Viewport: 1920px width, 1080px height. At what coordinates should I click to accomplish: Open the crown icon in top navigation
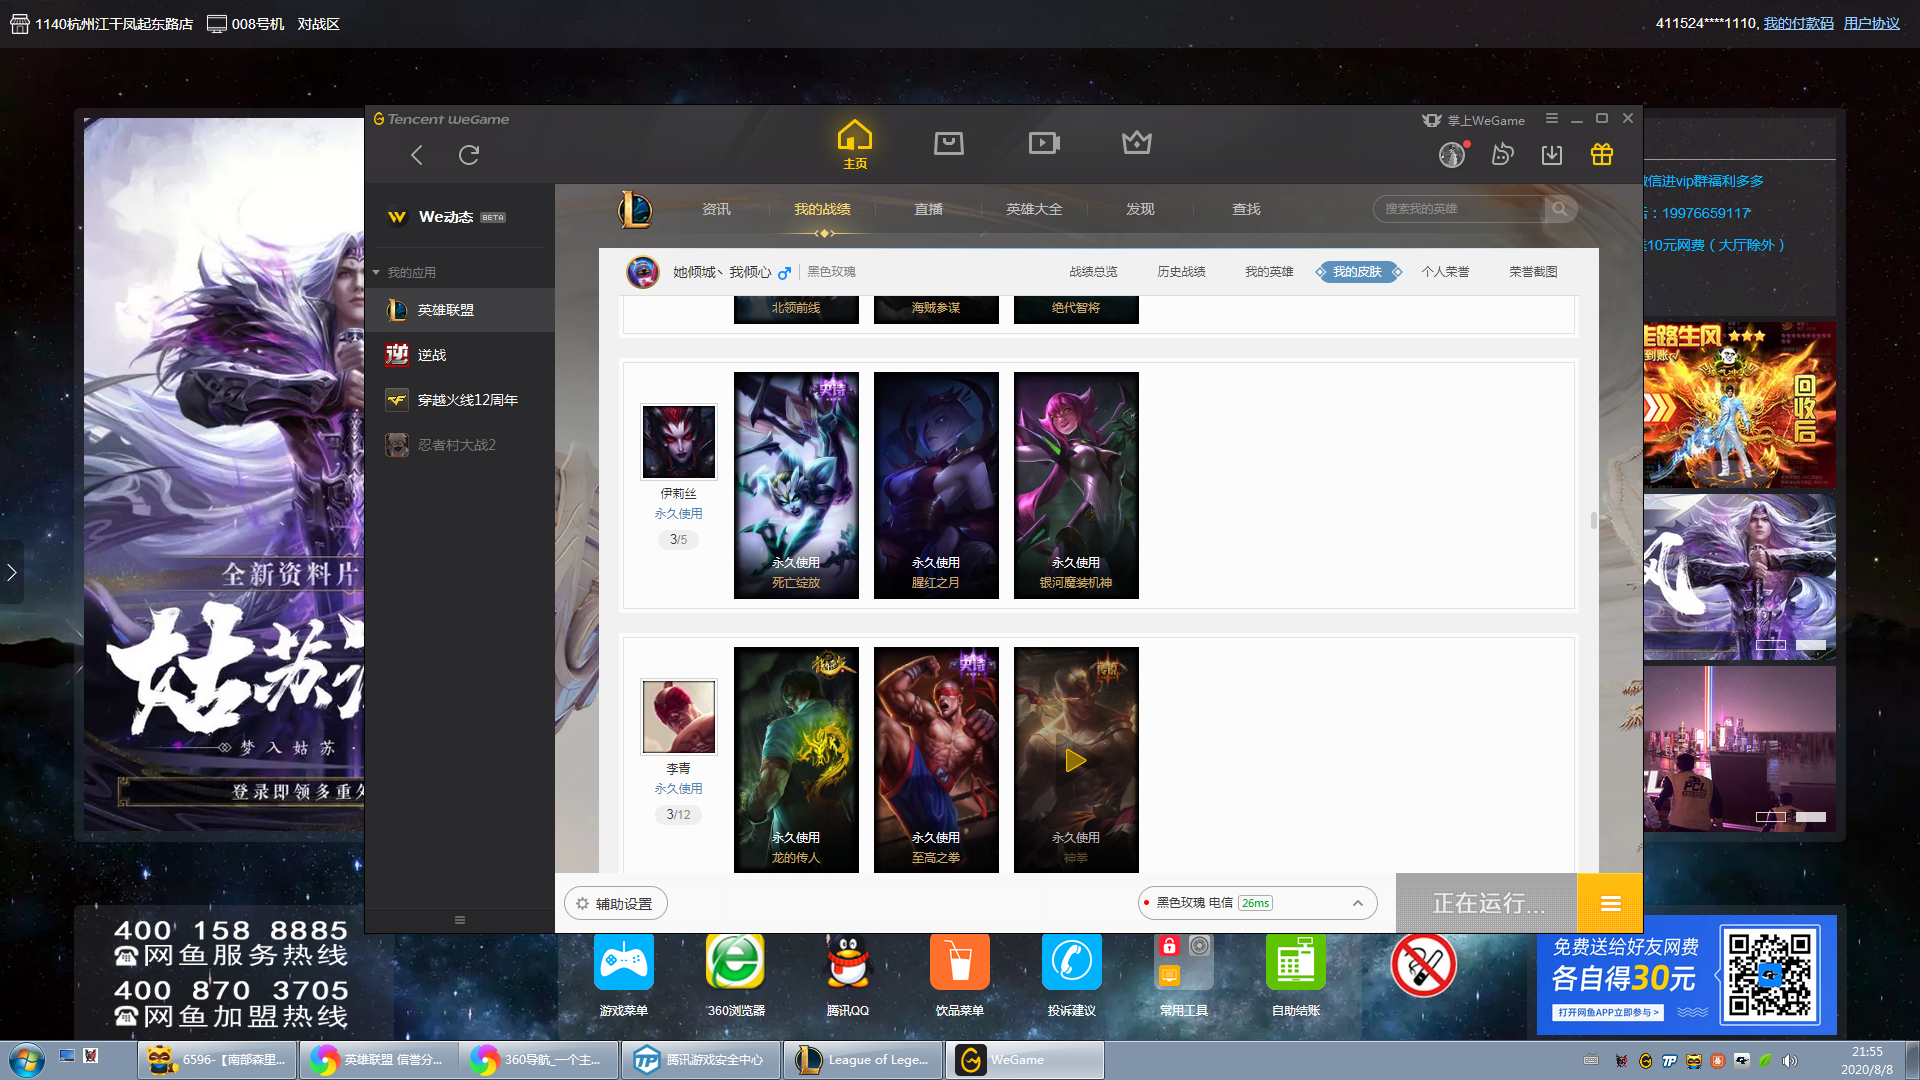[x=1137, y=143]
